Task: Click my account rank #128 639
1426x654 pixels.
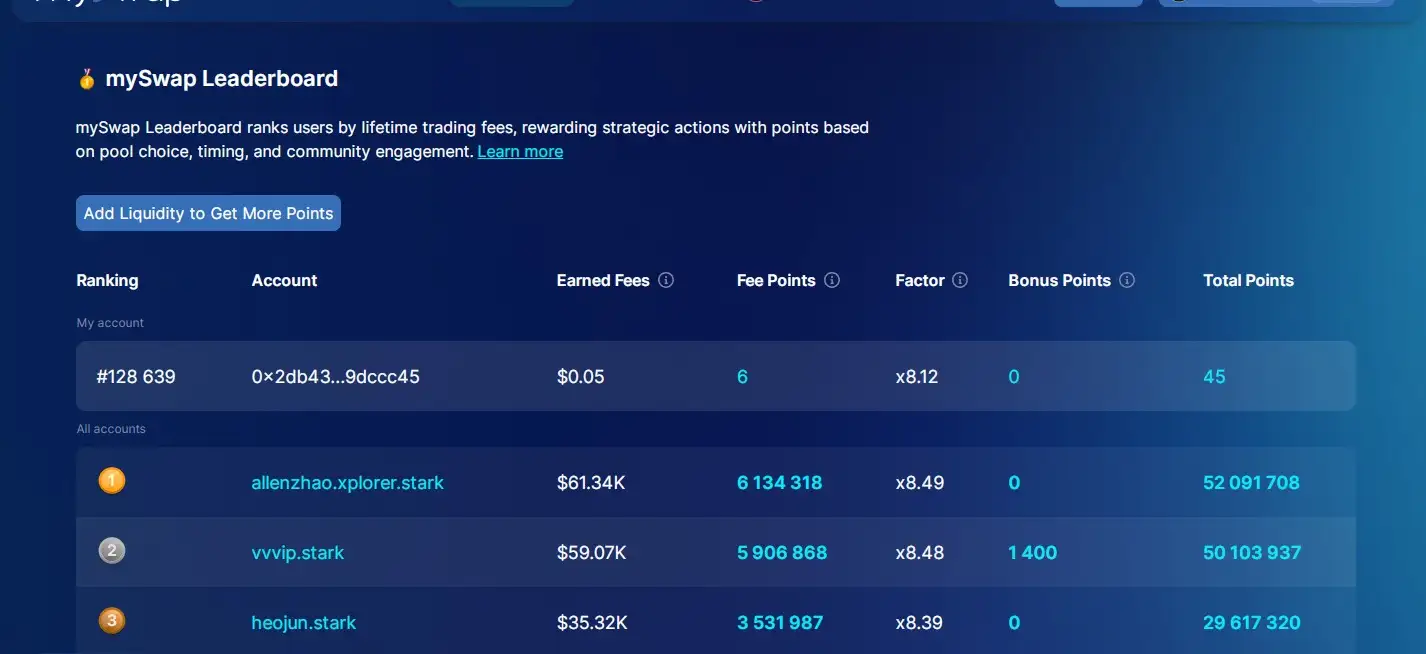Action: point(136,377)
